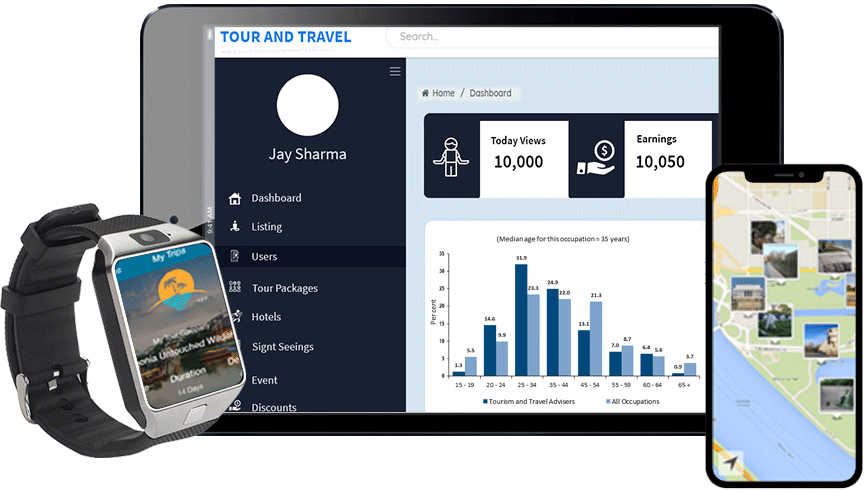Image resolution: width=864 pixels, height=491 pixels.
Task: Click the home icon in the breadcrumb
Action: pos(425,93)
